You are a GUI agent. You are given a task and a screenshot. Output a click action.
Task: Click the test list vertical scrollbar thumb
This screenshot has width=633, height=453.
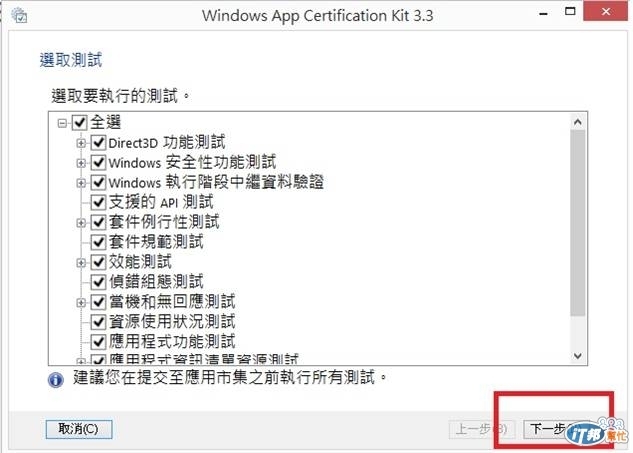(x=578, y=223)
